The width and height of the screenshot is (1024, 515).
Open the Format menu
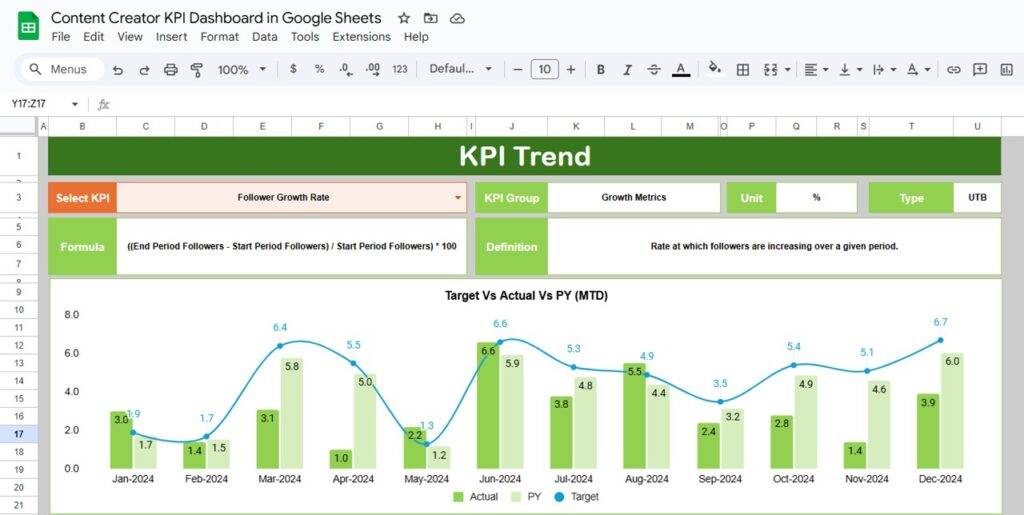219,37
